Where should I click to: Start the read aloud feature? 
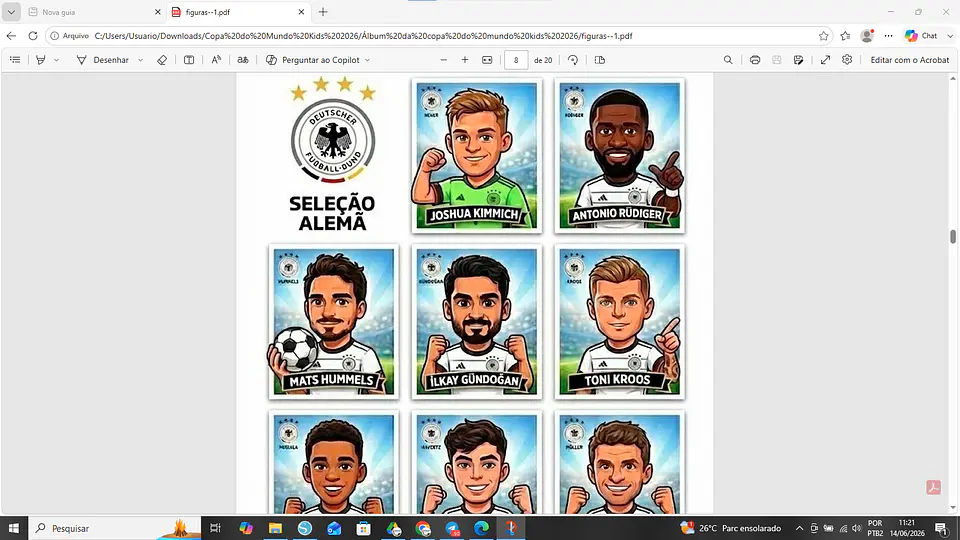[216, 60]
